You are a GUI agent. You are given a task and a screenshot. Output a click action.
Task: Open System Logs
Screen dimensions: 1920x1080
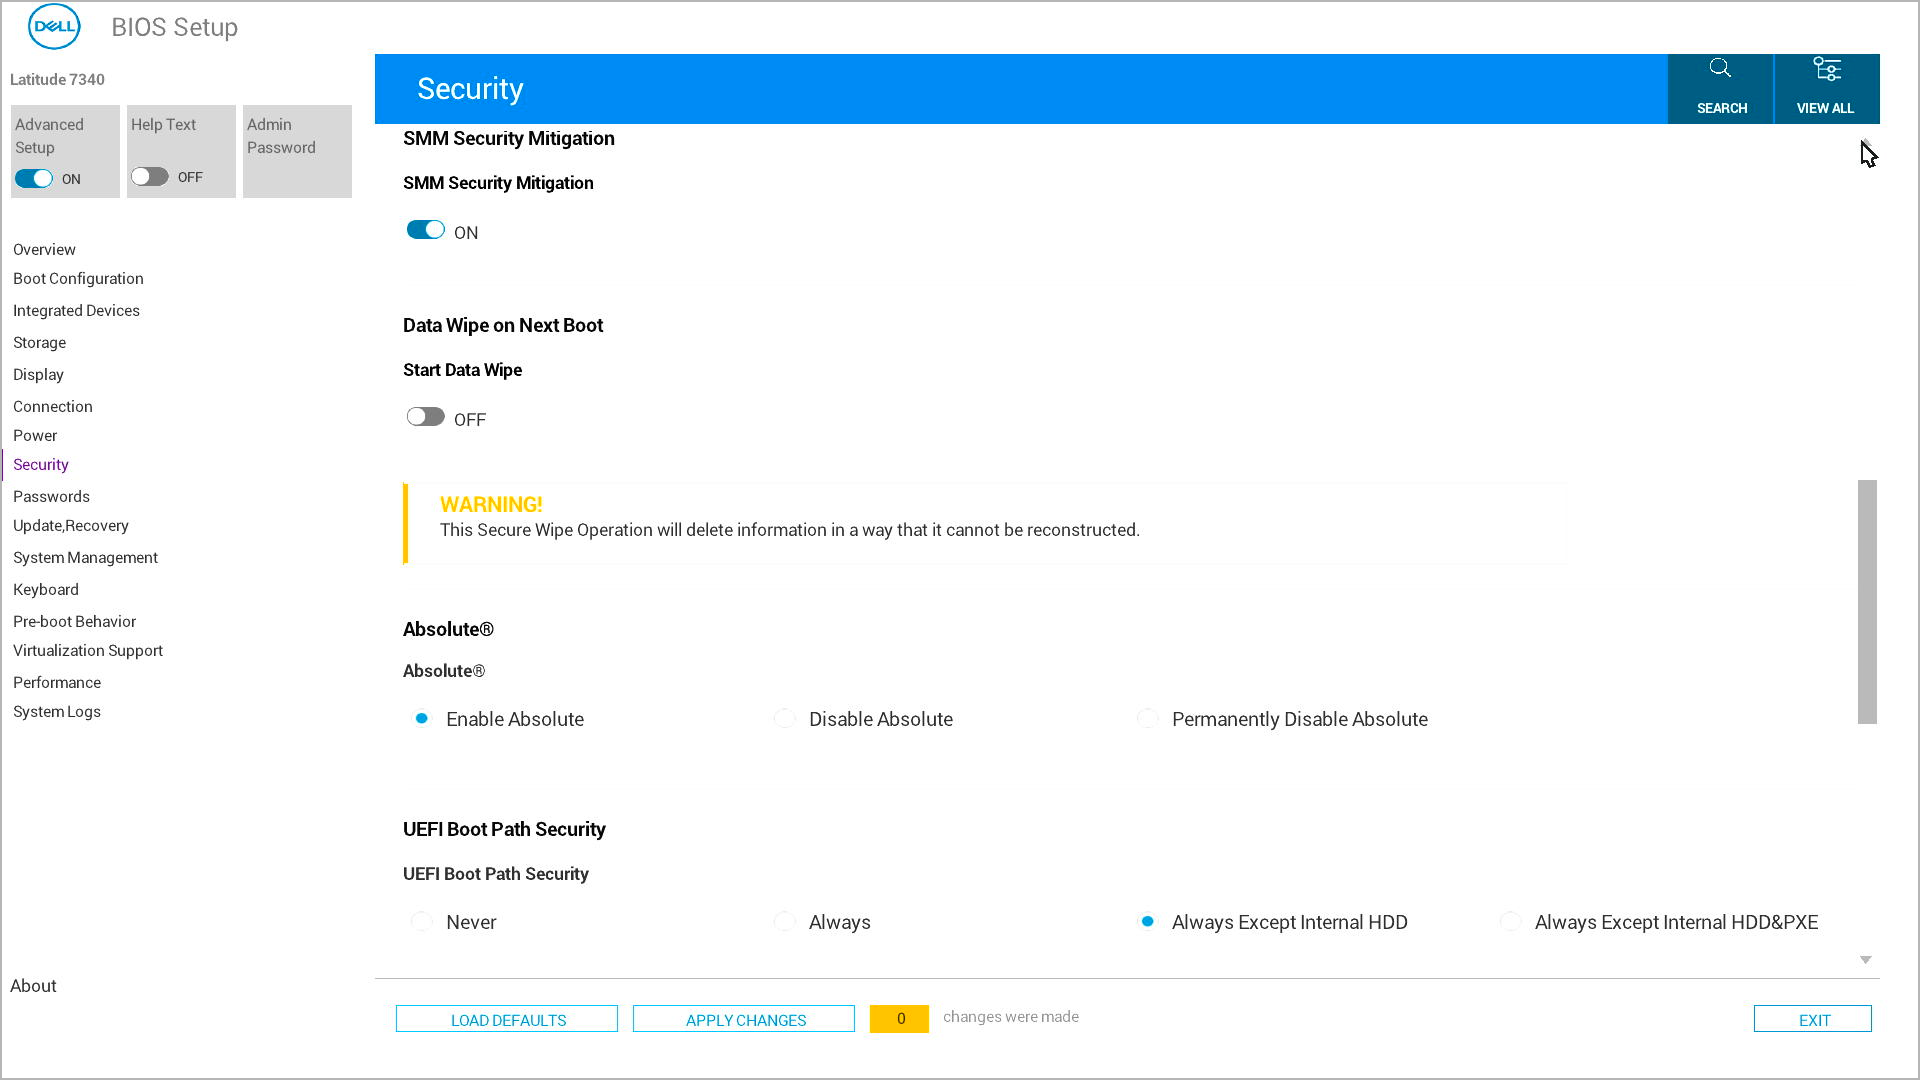click(x=57, y=711)
